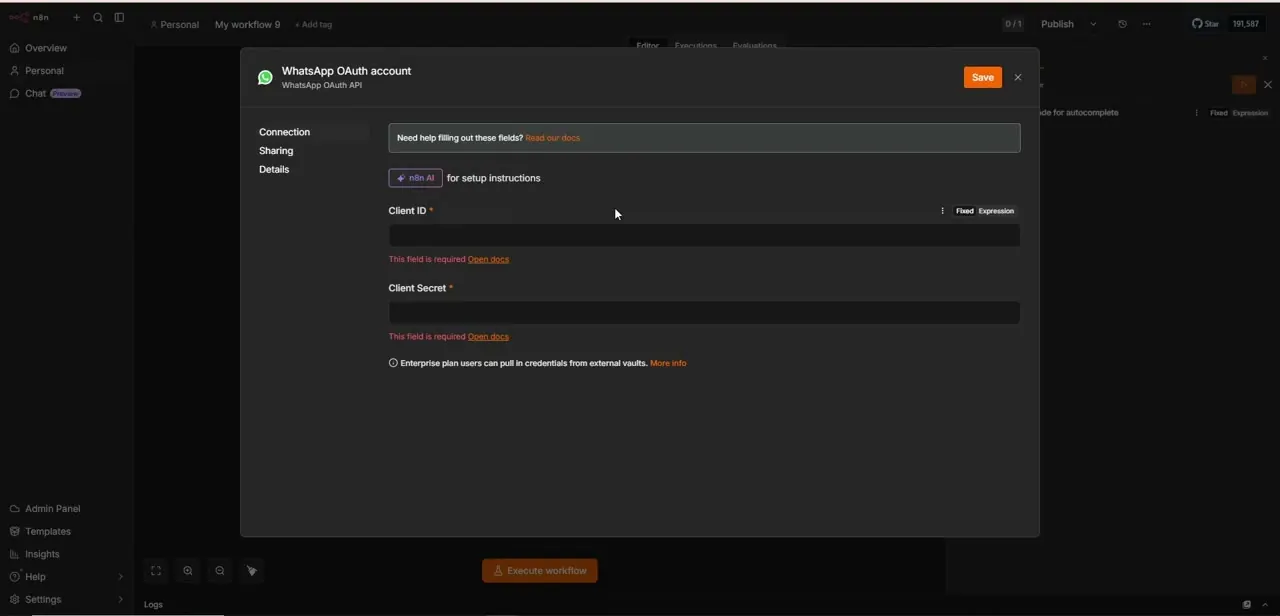Set Client ID mode to Fixed
1280x616 pixels.
tap(964, 211)
